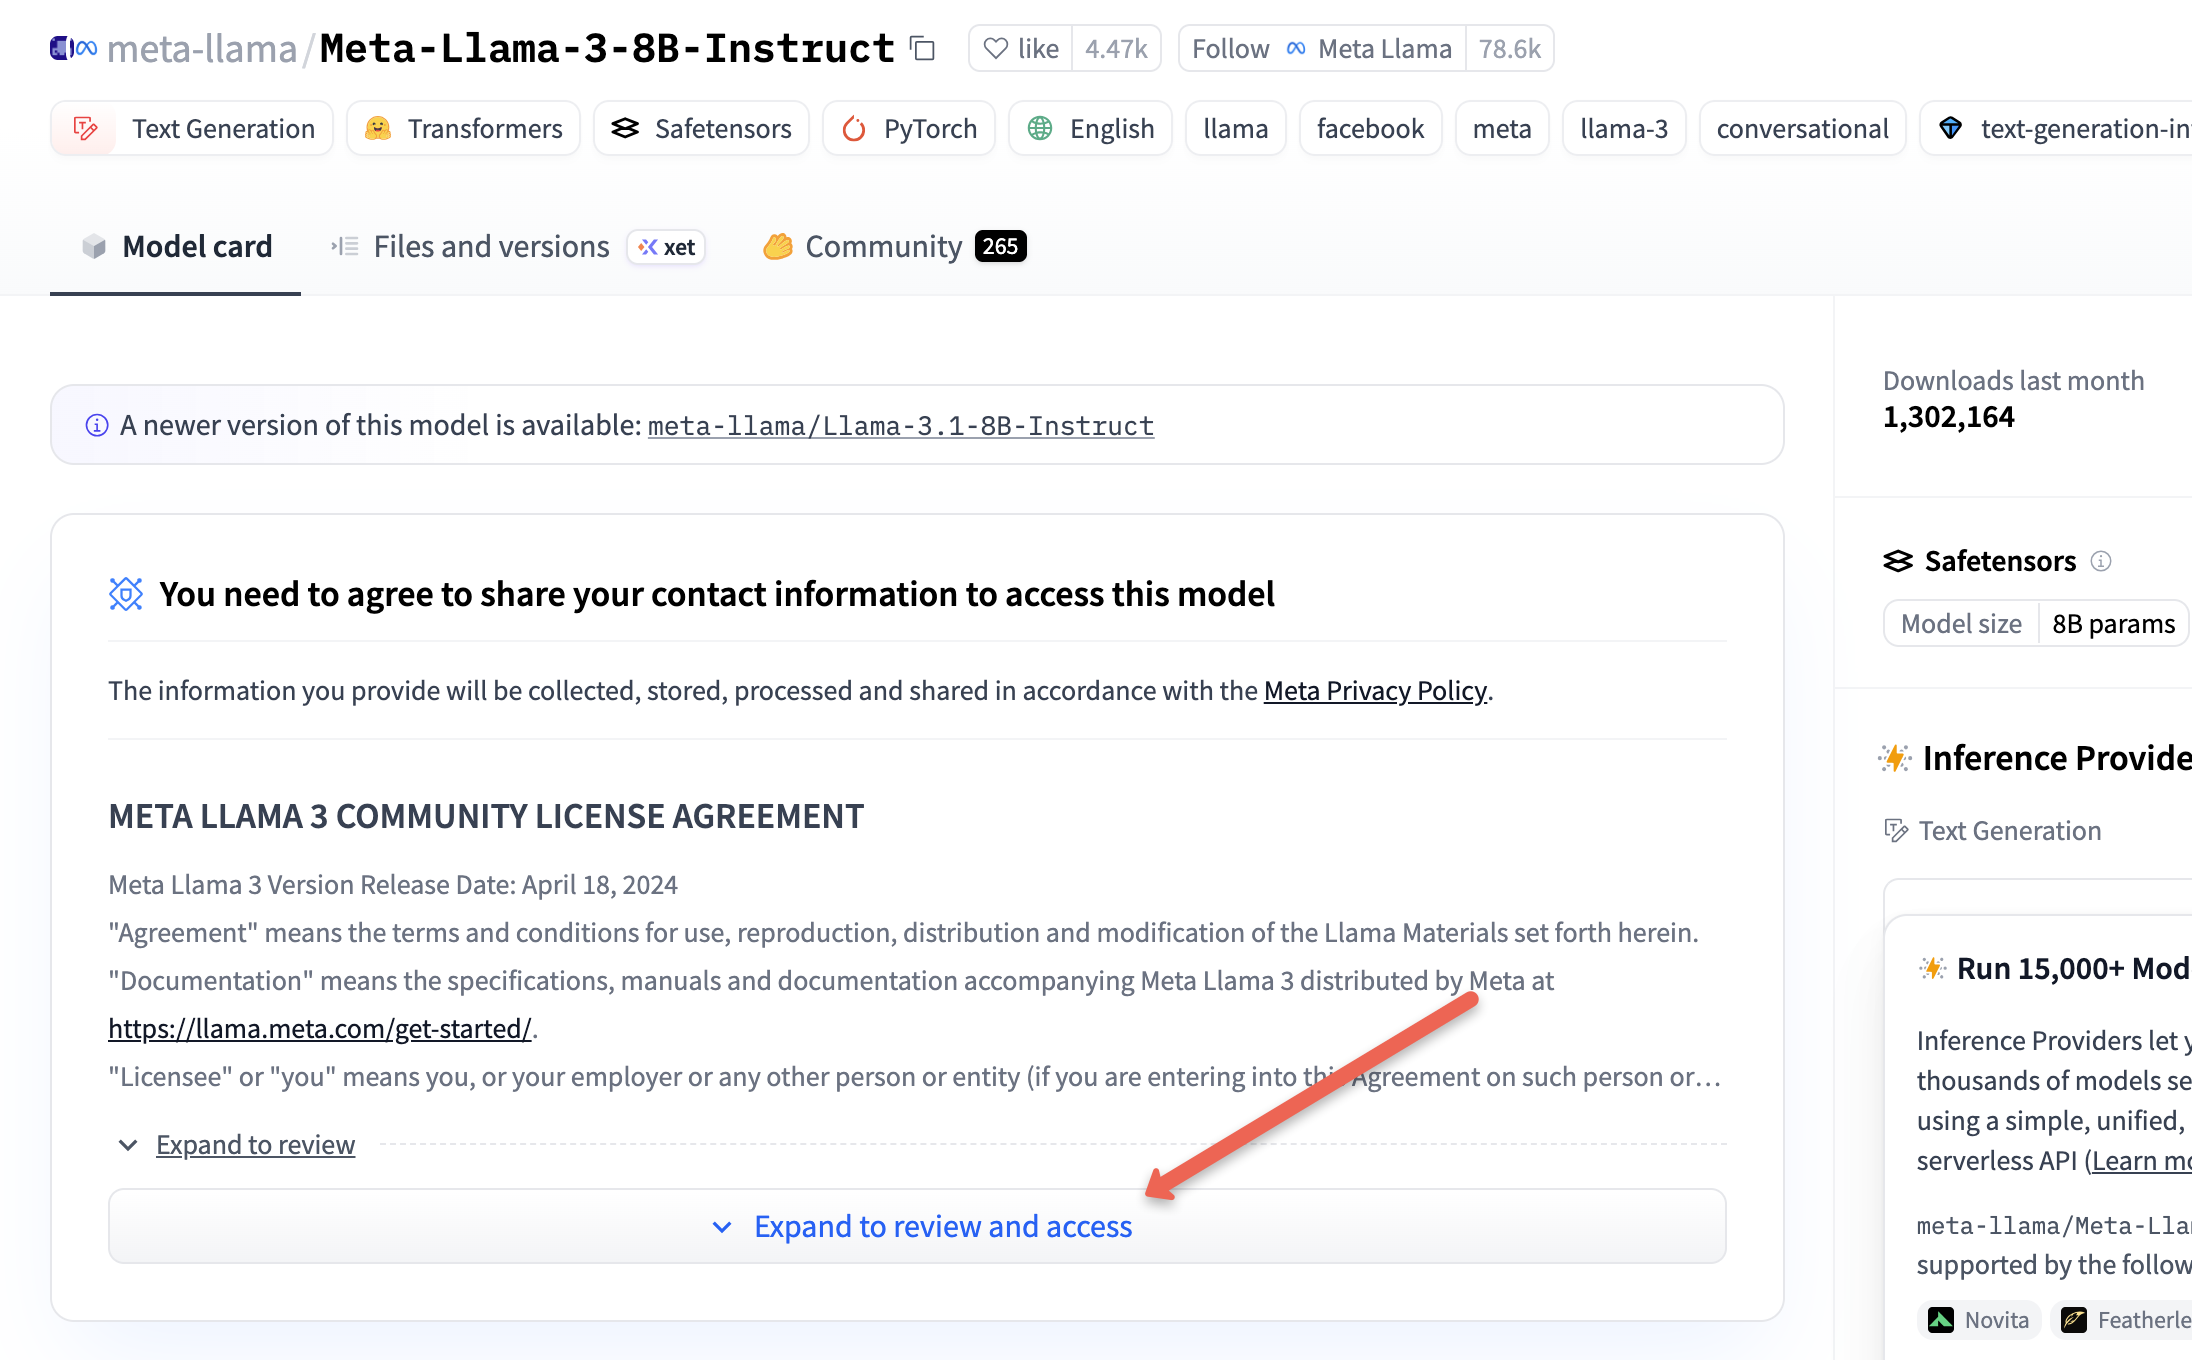
Task: Click the info icon next to Safetensors
Action: [x=2100, y=561]
